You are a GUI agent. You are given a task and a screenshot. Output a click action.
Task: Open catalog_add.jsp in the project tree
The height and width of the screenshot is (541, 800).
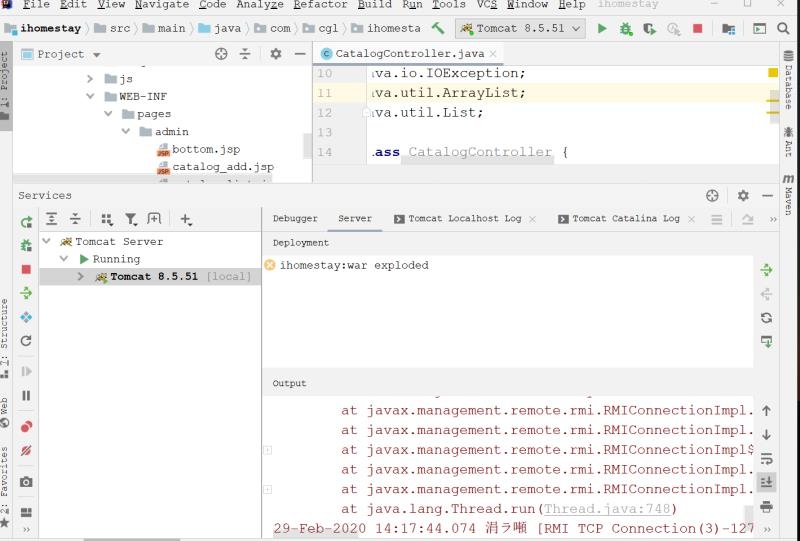222,167
